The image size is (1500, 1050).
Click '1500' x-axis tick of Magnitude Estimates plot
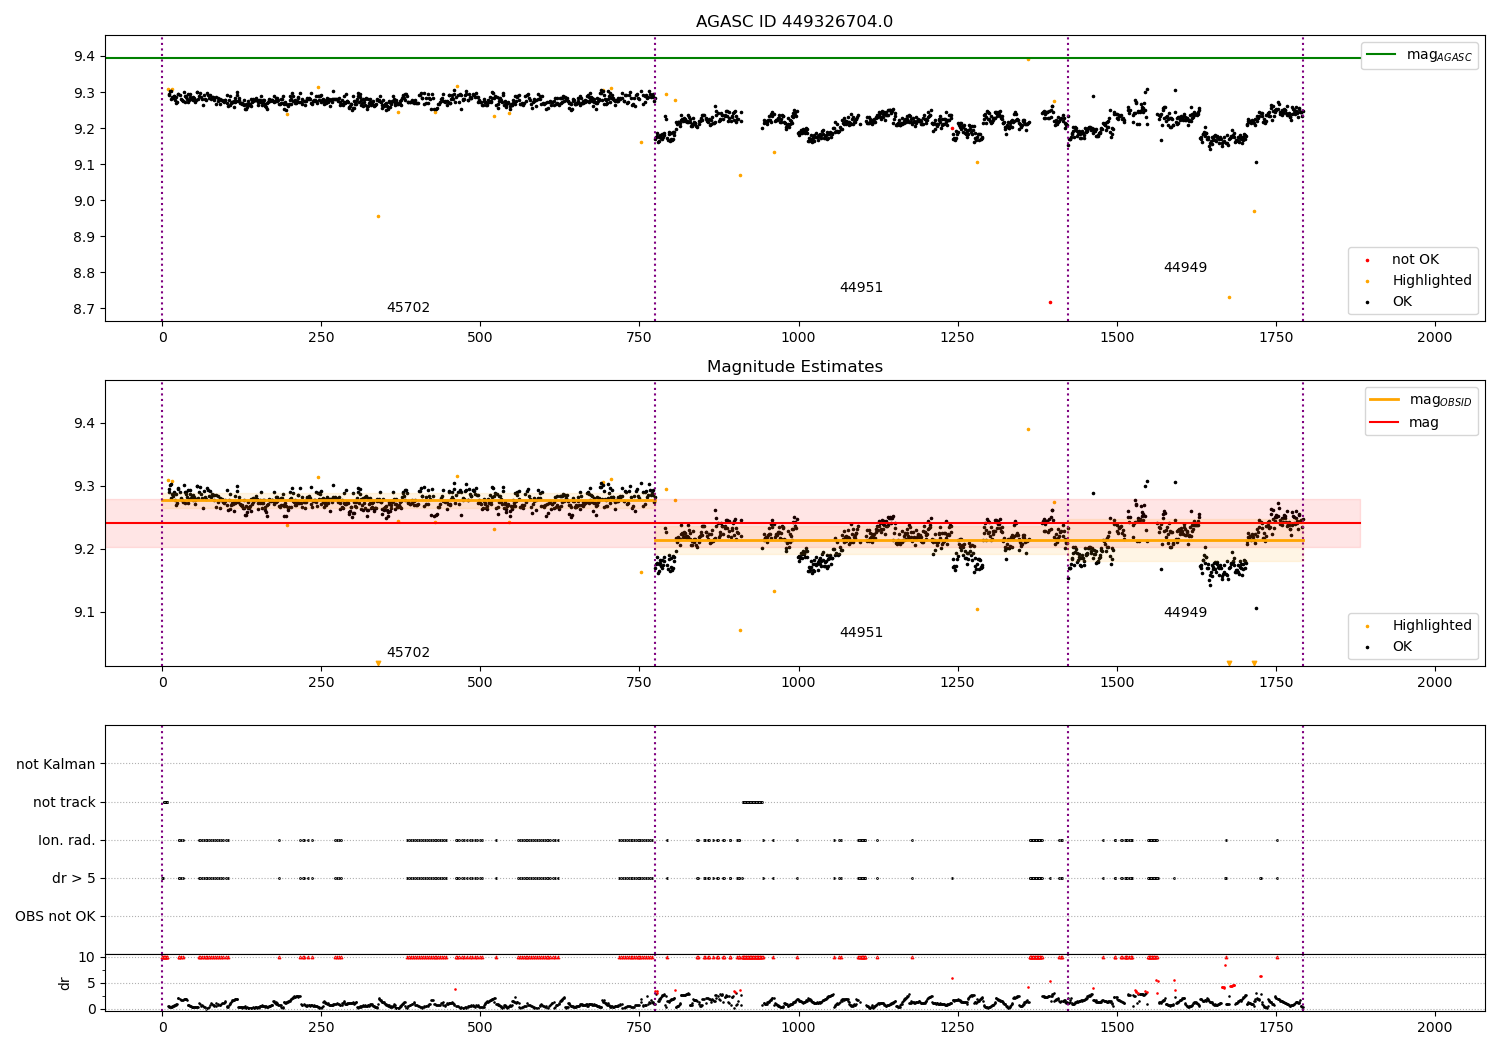[x=1117, y=683]
